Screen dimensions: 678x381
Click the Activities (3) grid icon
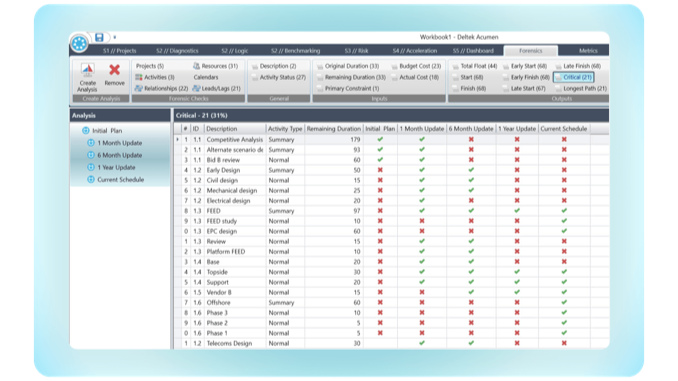point(139,77)
